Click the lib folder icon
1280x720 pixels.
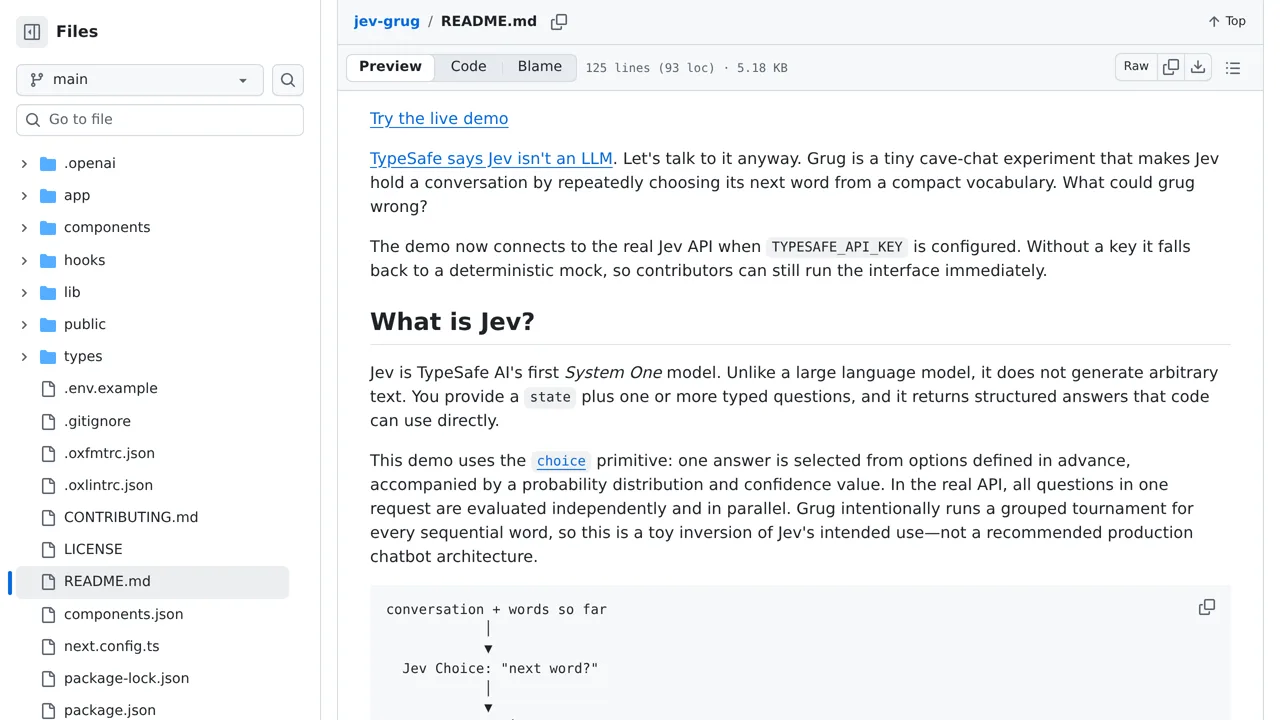click(48, 292)
